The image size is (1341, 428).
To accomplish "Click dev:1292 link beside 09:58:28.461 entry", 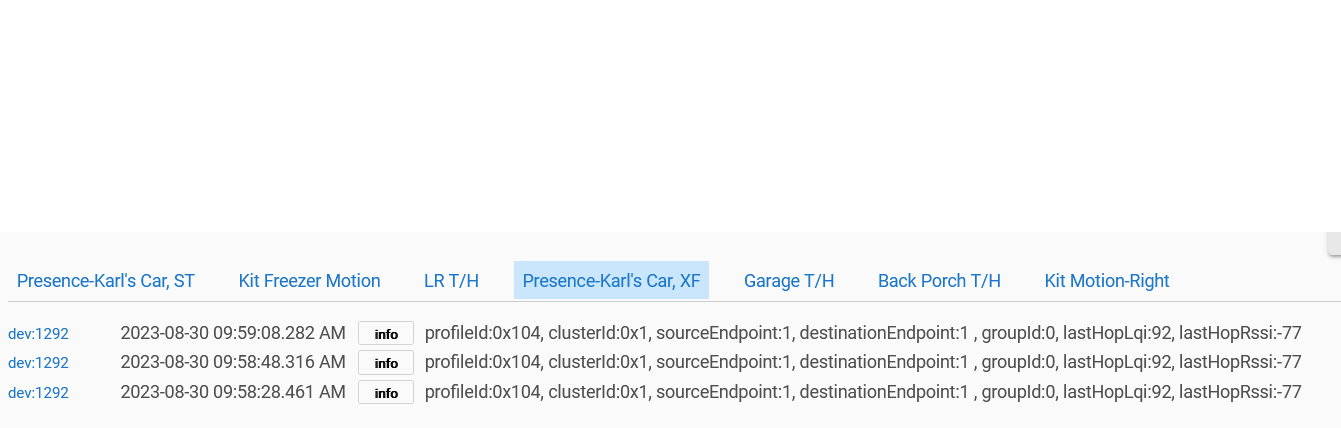I will click(38, 393).
